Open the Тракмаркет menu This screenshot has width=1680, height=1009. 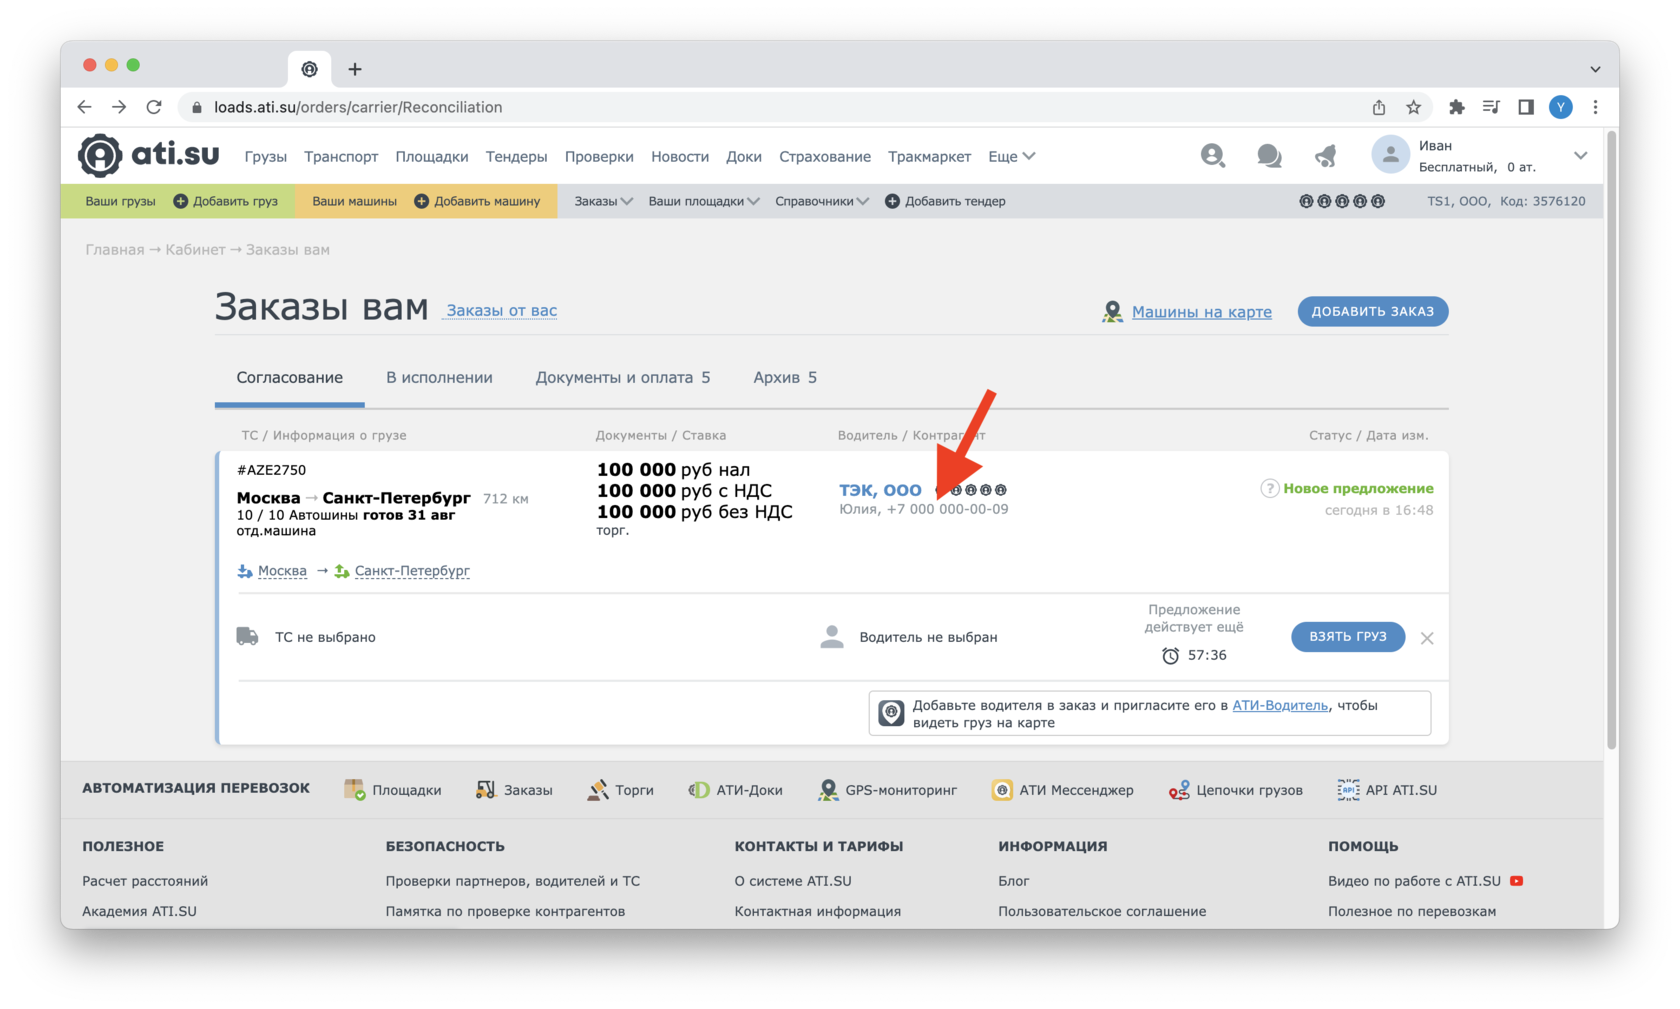tap(929, 156)
